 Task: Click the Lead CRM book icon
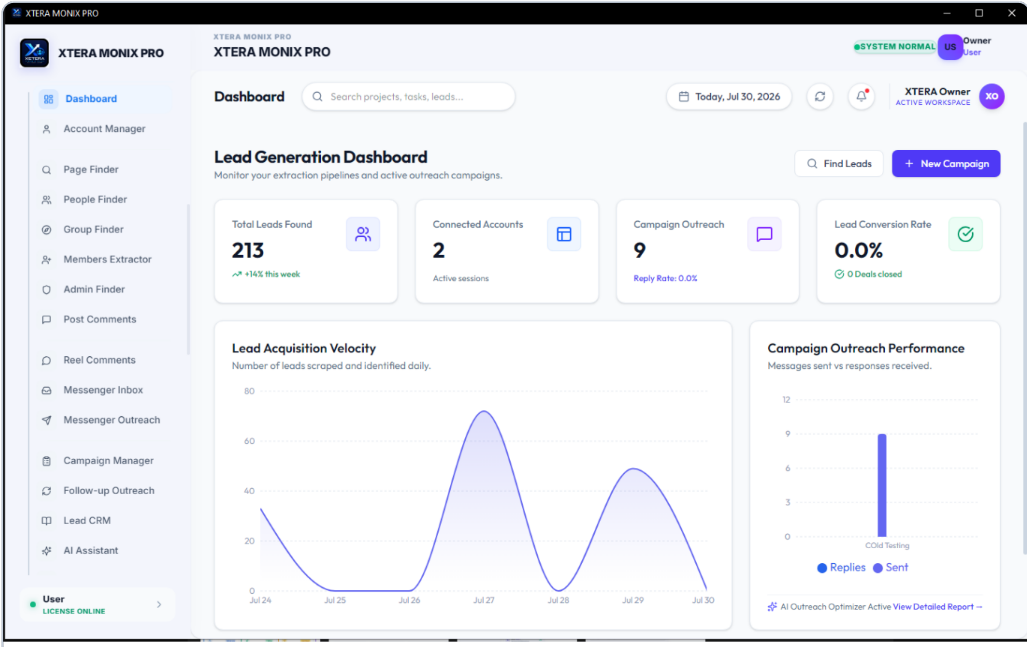pos(47,521)
